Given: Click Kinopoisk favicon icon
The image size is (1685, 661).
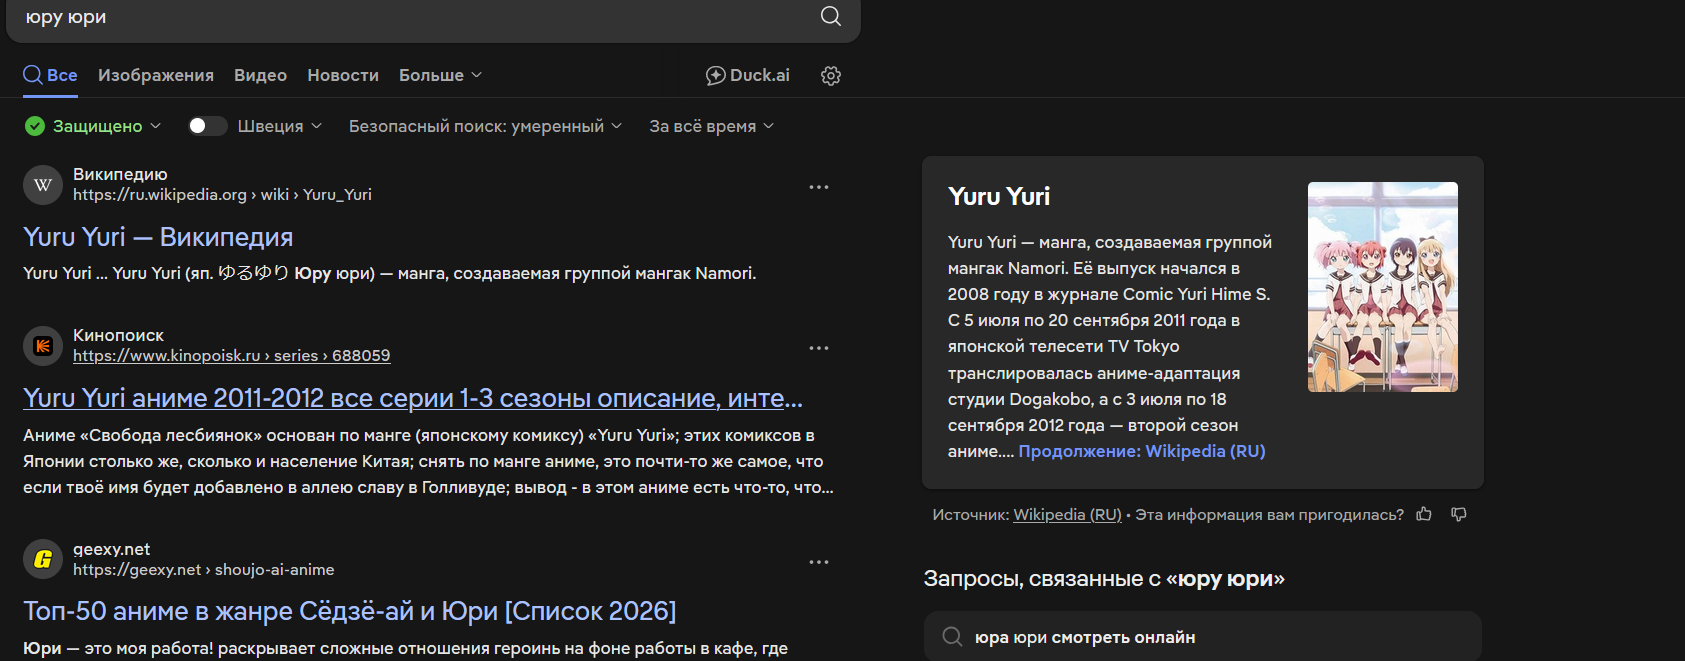Looking at the screenshot, I should (x=43, y=346).
